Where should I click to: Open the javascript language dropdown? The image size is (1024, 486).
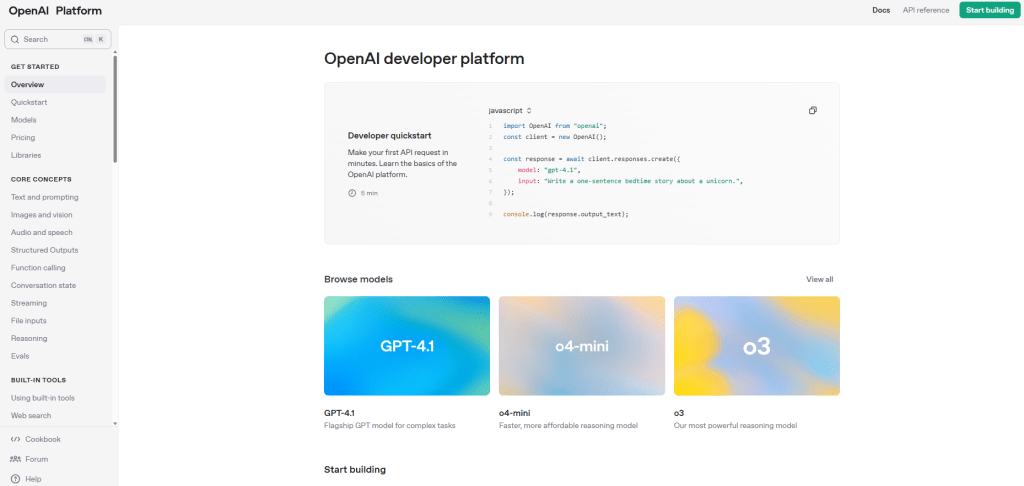(x=510, y=110)
